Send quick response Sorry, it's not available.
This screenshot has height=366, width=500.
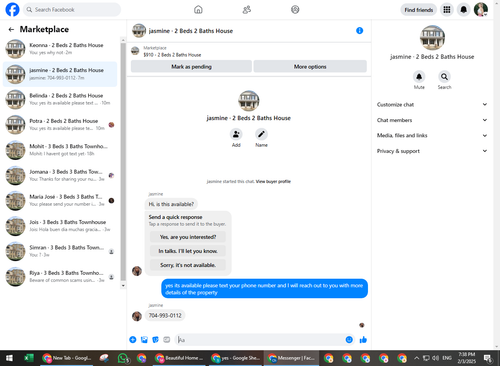tap(188, 265)
